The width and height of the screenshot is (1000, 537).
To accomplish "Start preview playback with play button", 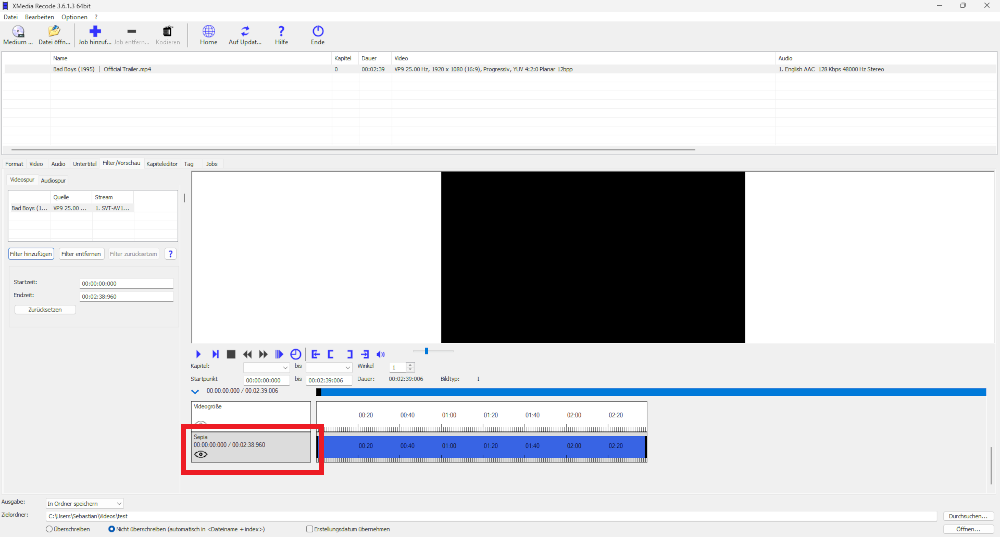I will pos(198,354).
